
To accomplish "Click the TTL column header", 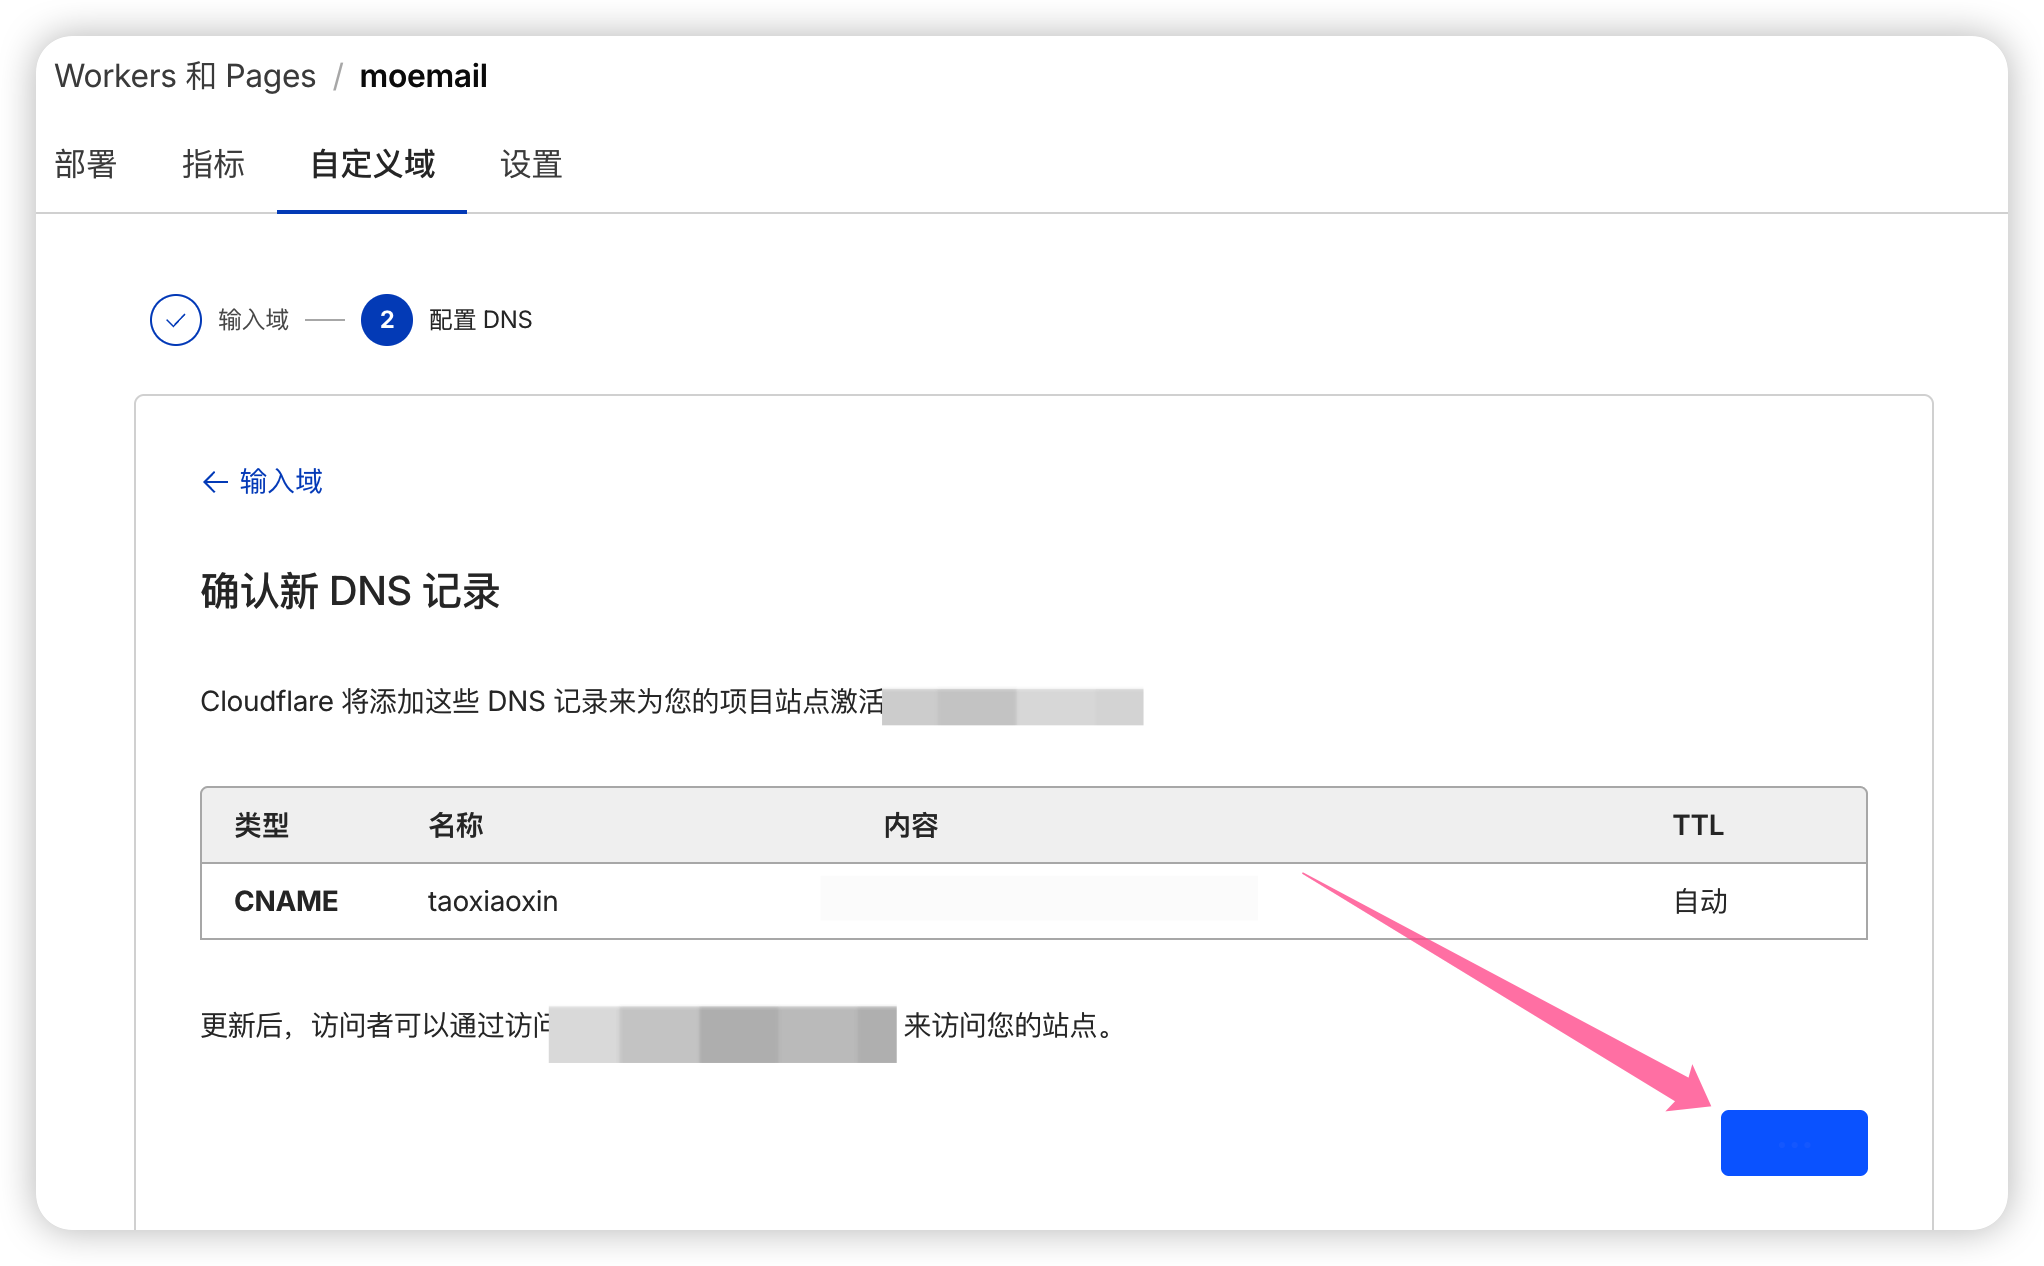I will click(x=1697, y=825).
